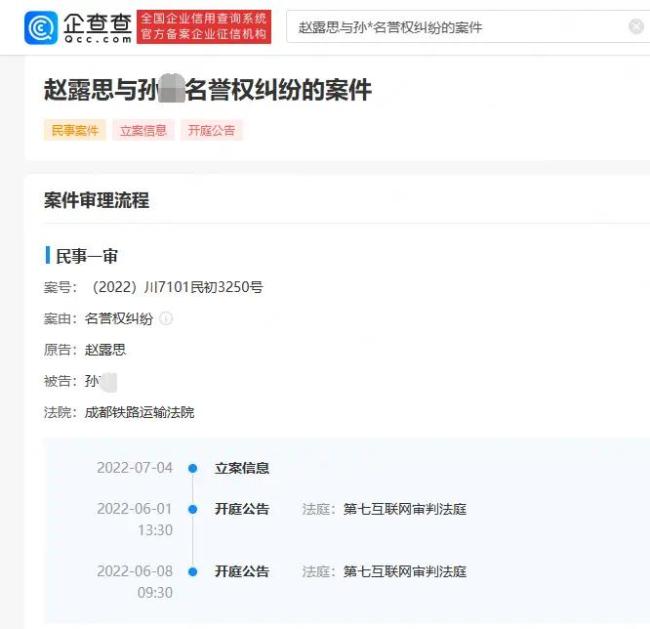Viewport: 650px width, 629px height.
Task: Click the 案件审理流程 section heading
Action: 97,200
